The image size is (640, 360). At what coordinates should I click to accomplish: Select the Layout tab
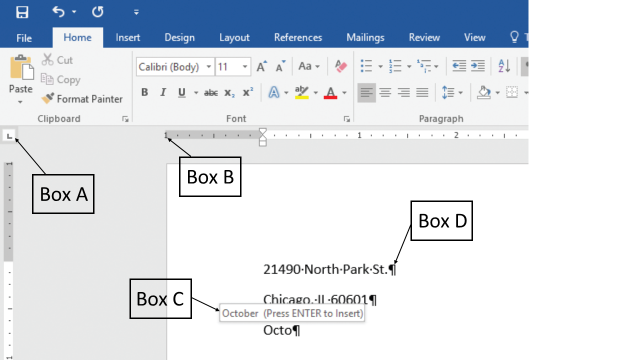[234, 38]
